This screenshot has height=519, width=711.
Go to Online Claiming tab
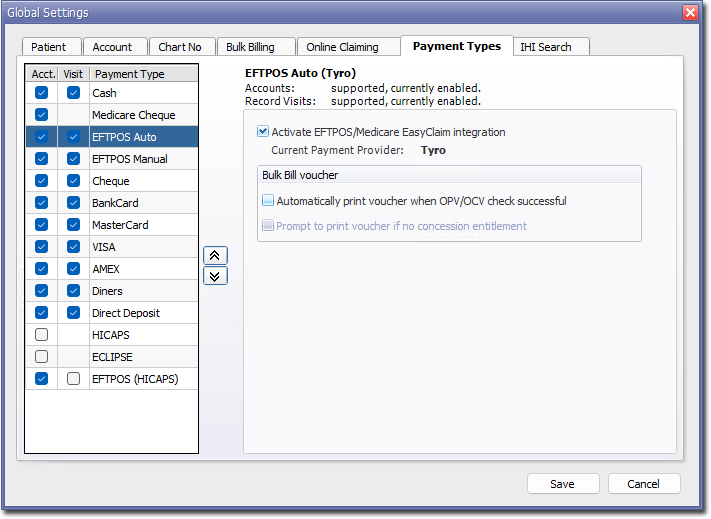click(342, 47)
